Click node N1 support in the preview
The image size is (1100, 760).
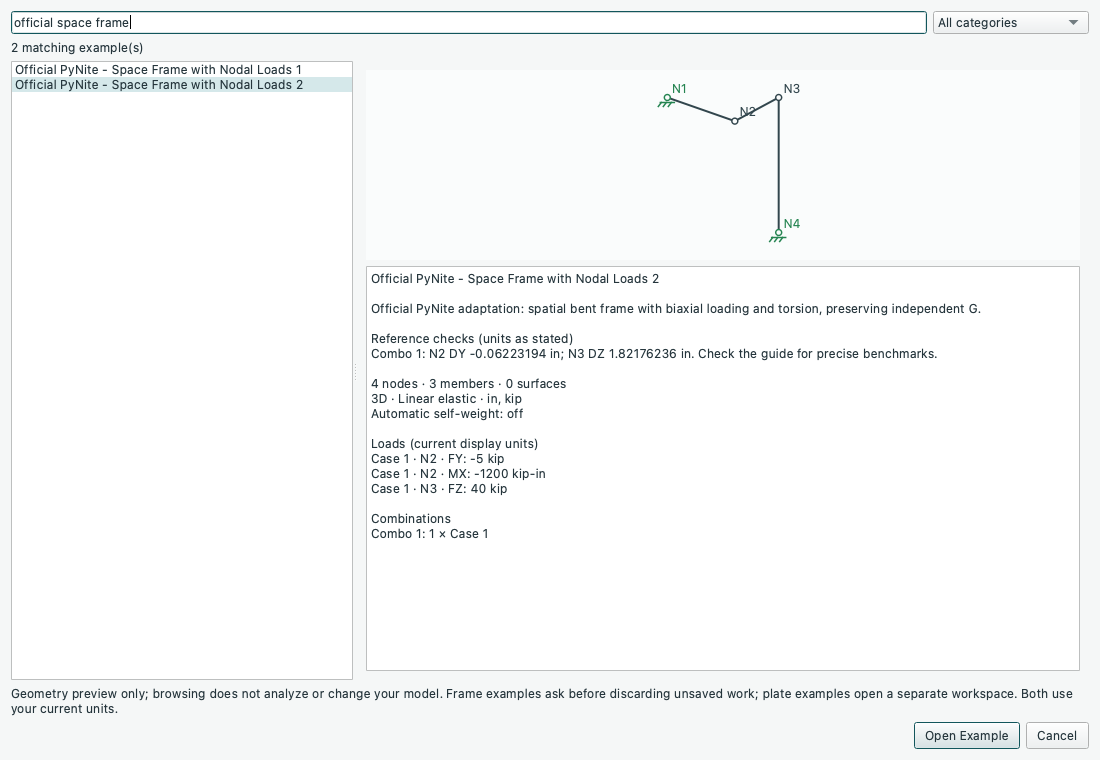667,98
